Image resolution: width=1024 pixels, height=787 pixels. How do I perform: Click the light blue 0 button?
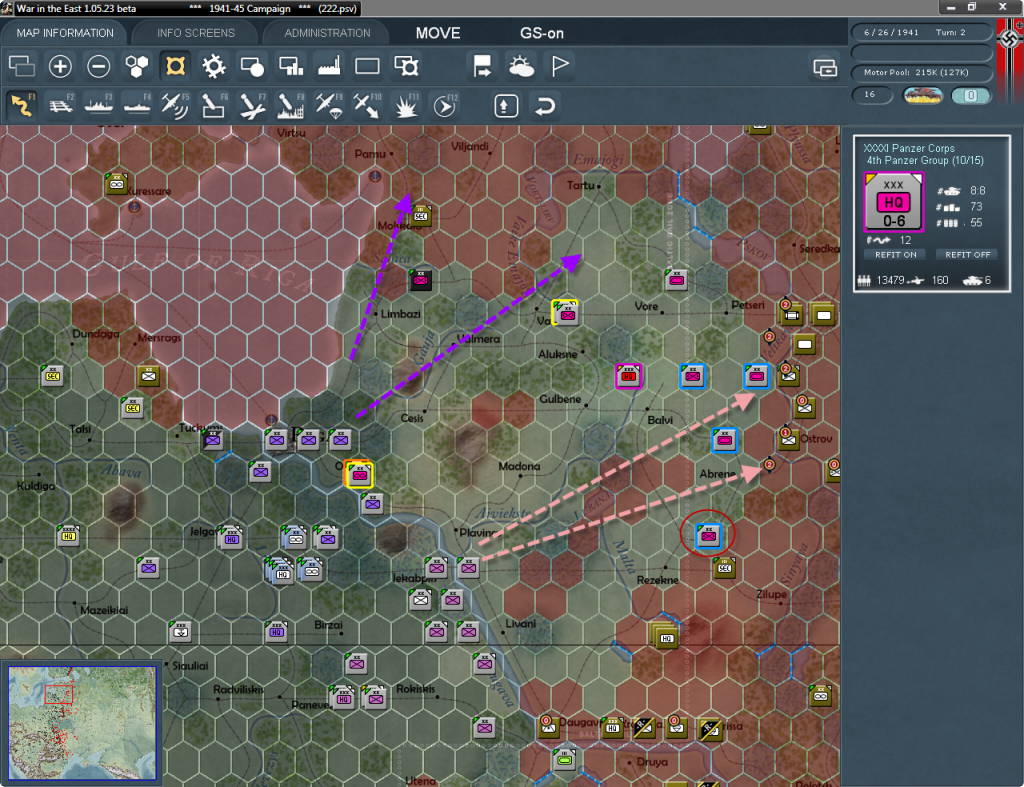pyautogui.click(x=970, y=95)
